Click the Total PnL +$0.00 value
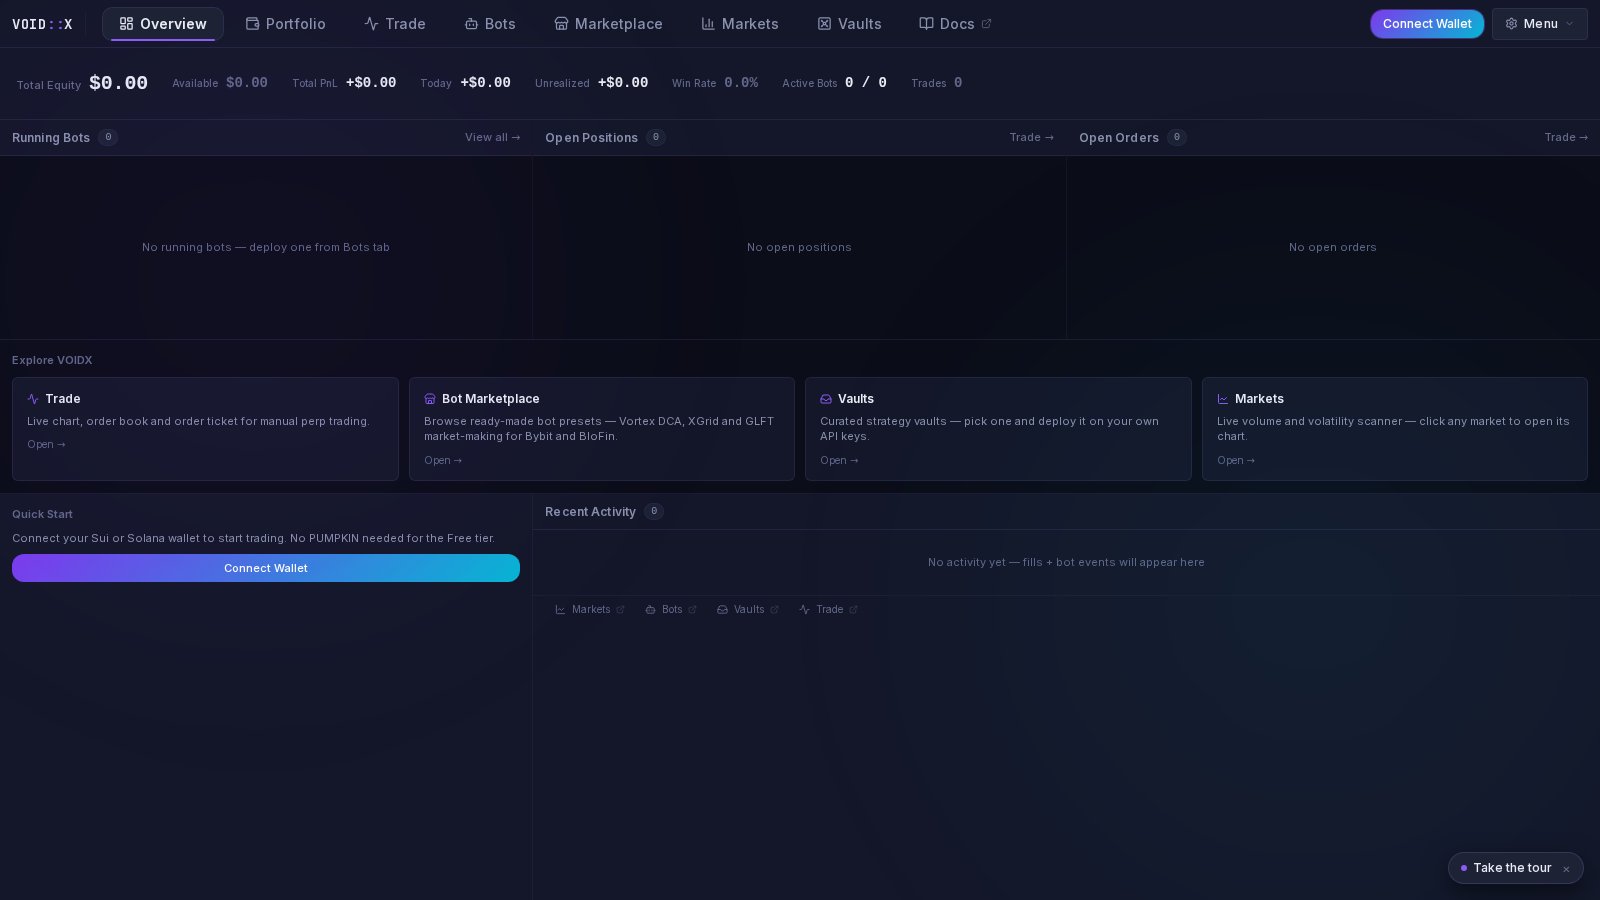This screenshot has height=900, width=1600. tap(371, 83)
